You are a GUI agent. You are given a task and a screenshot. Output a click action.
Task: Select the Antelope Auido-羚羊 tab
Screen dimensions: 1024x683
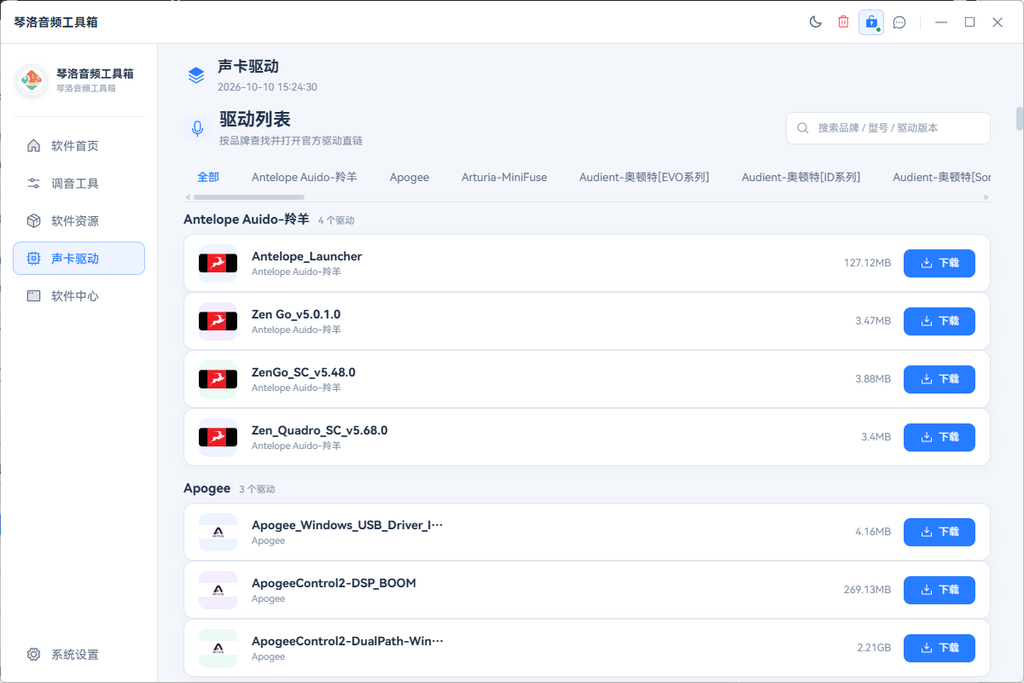coord(304,177)
